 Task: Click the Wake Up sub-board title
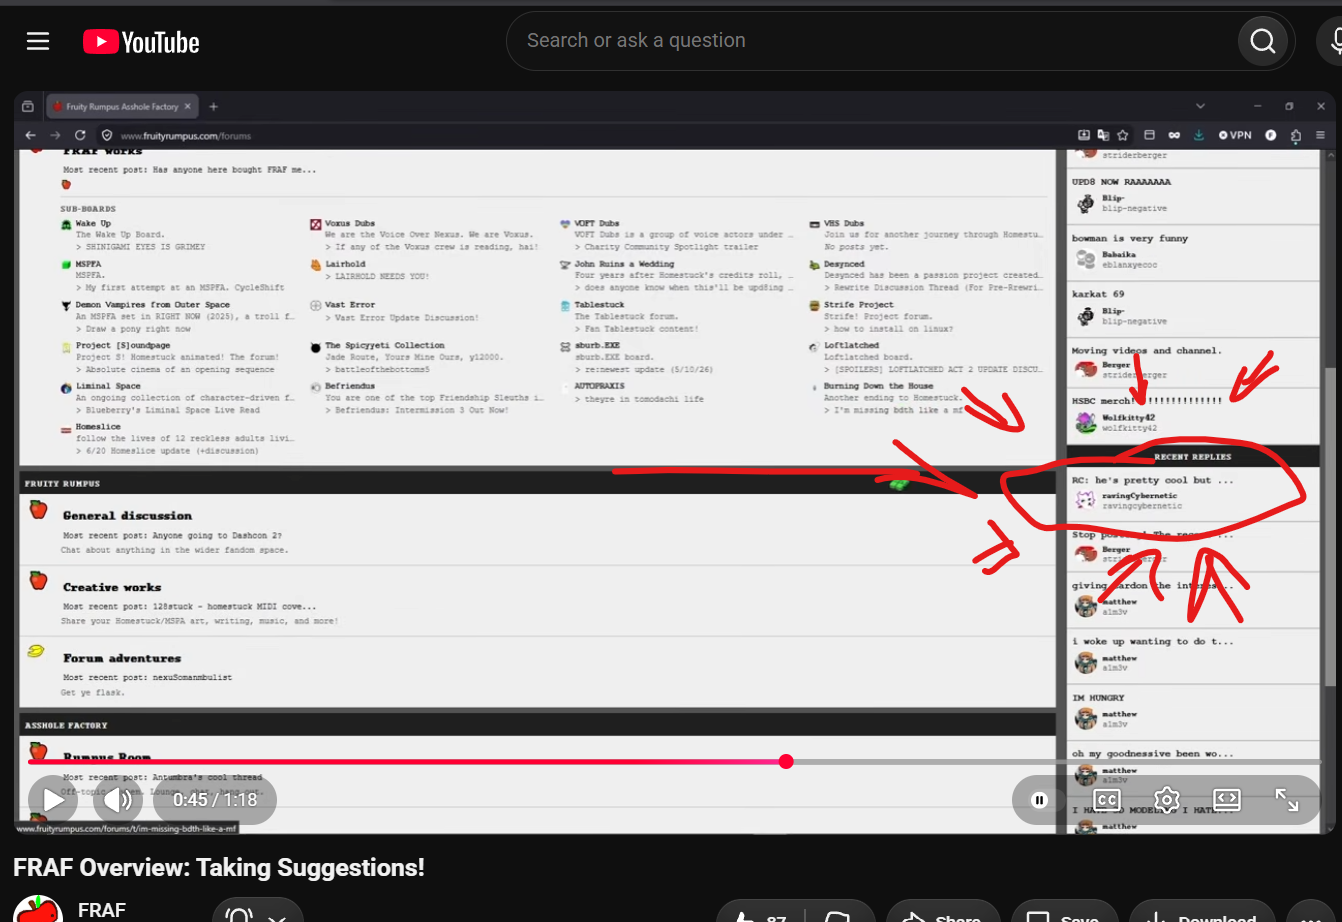coord(94,224)
